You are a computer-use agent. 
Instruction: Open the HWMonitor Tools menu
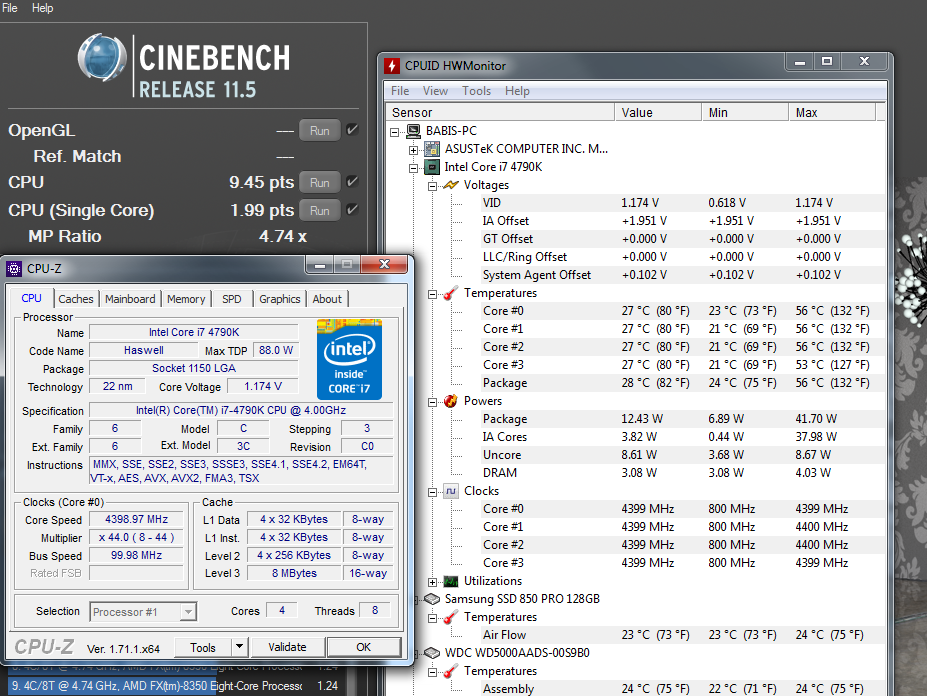477,90
